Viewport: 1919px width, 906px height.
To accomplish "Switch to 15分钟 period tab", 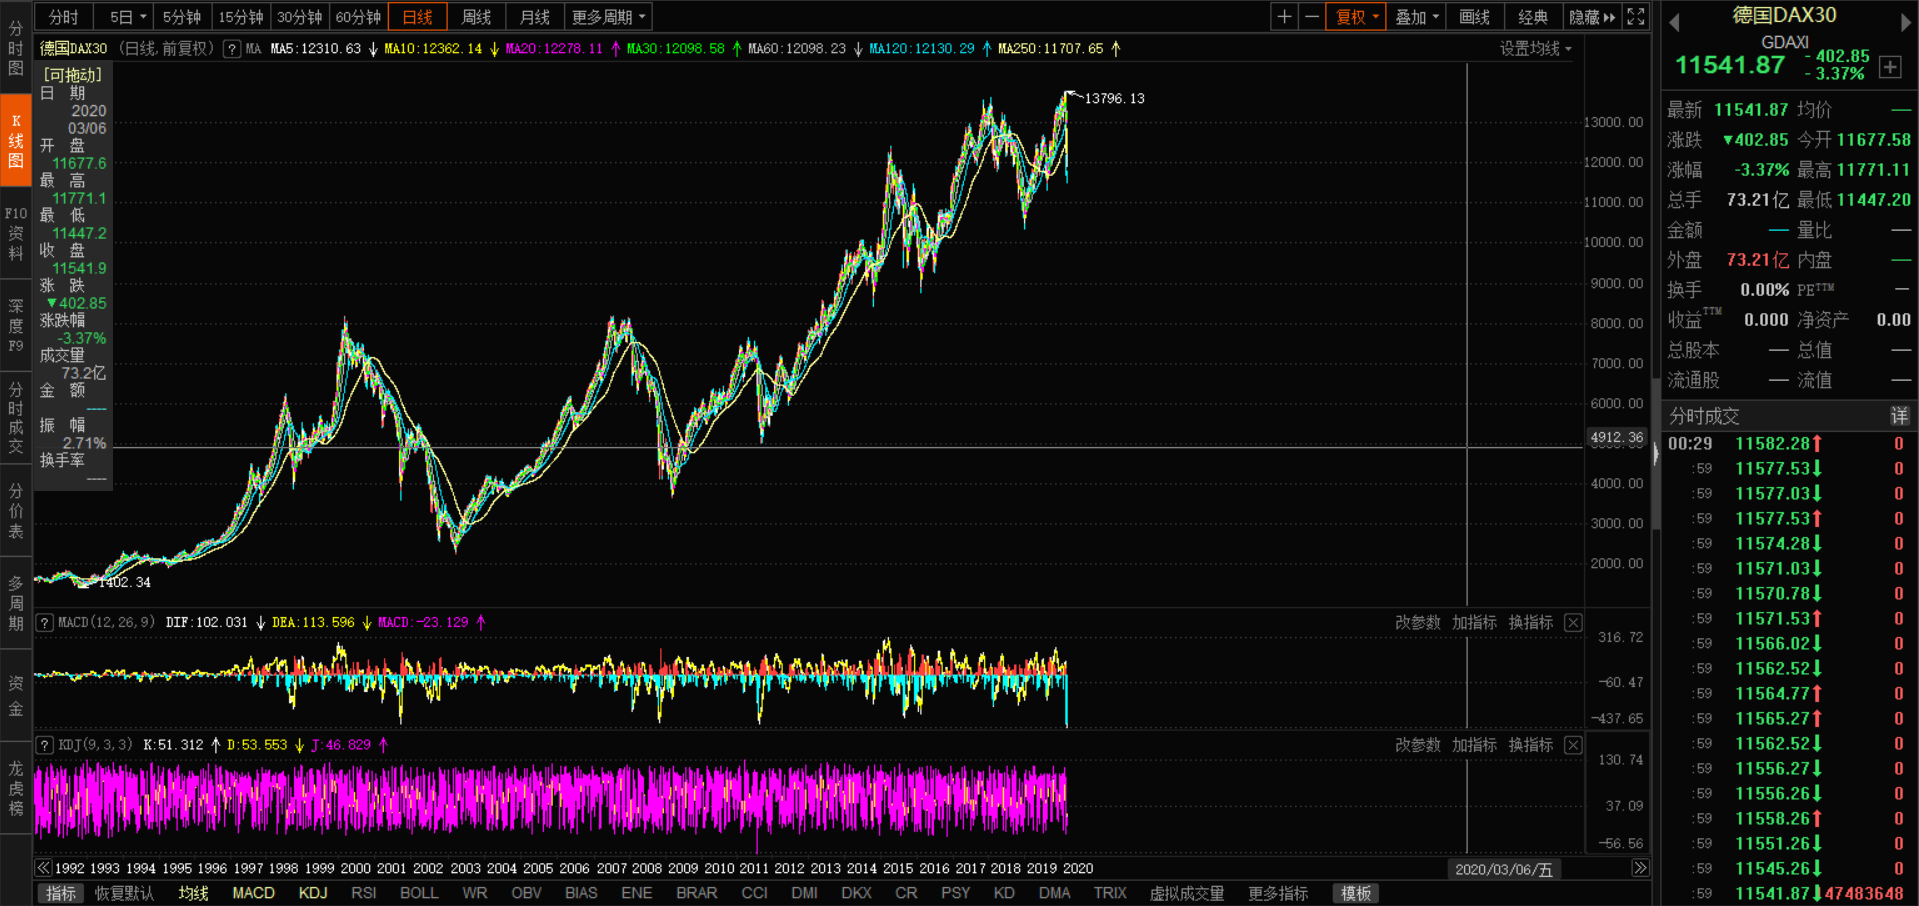I will tap(240, 17).
